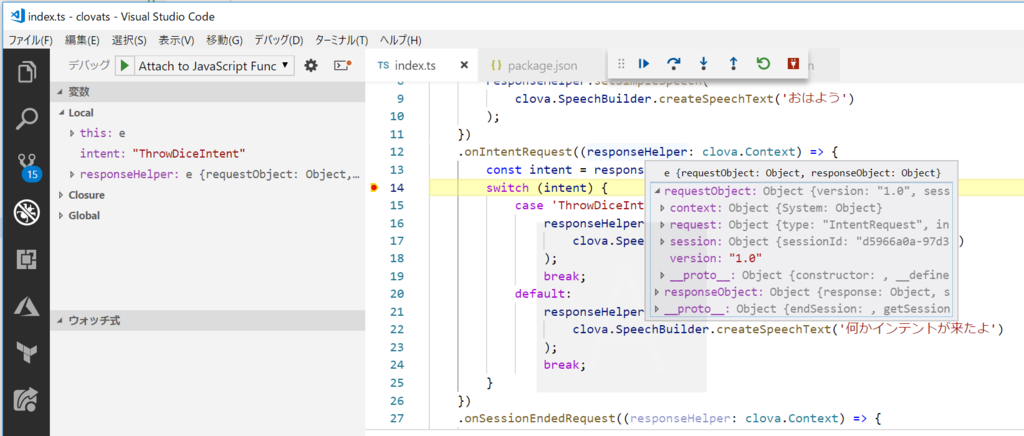Step into the function
This screenshot has width=1024, height=436.
[x=703, y=63]
